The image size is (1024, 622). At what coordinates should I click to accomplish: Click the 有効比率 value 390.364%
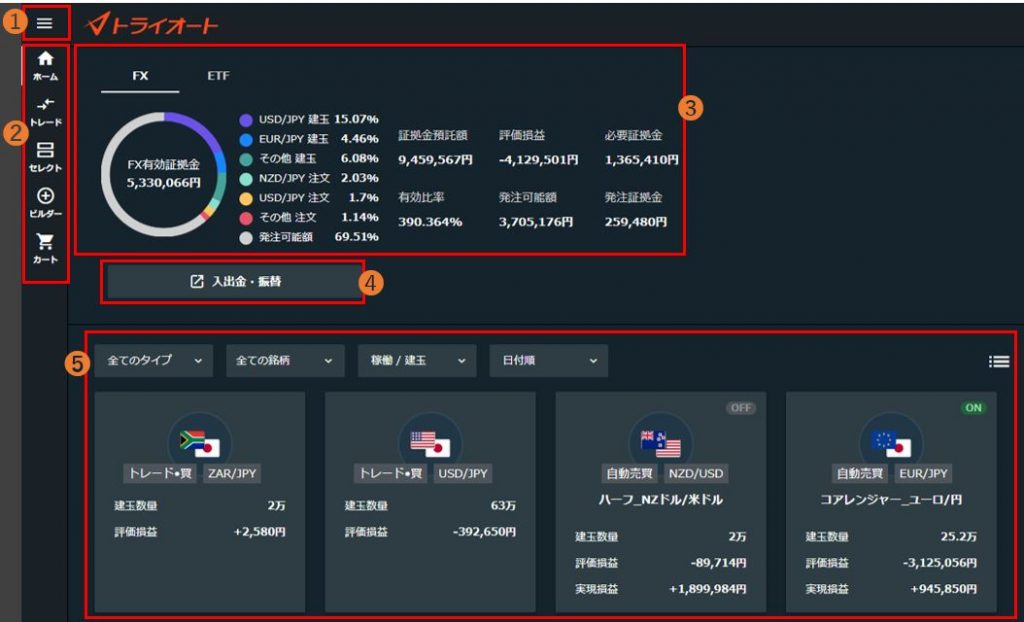click(x=430, y=222)
